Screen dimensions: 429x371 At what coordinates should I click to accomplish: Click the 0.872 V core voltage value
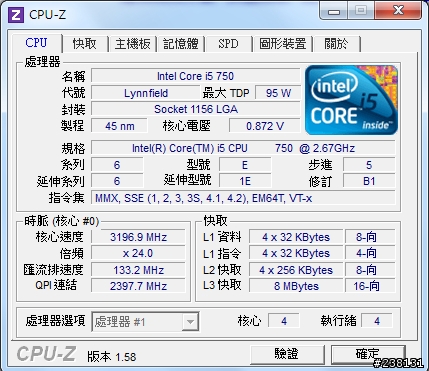pos(265,126)
